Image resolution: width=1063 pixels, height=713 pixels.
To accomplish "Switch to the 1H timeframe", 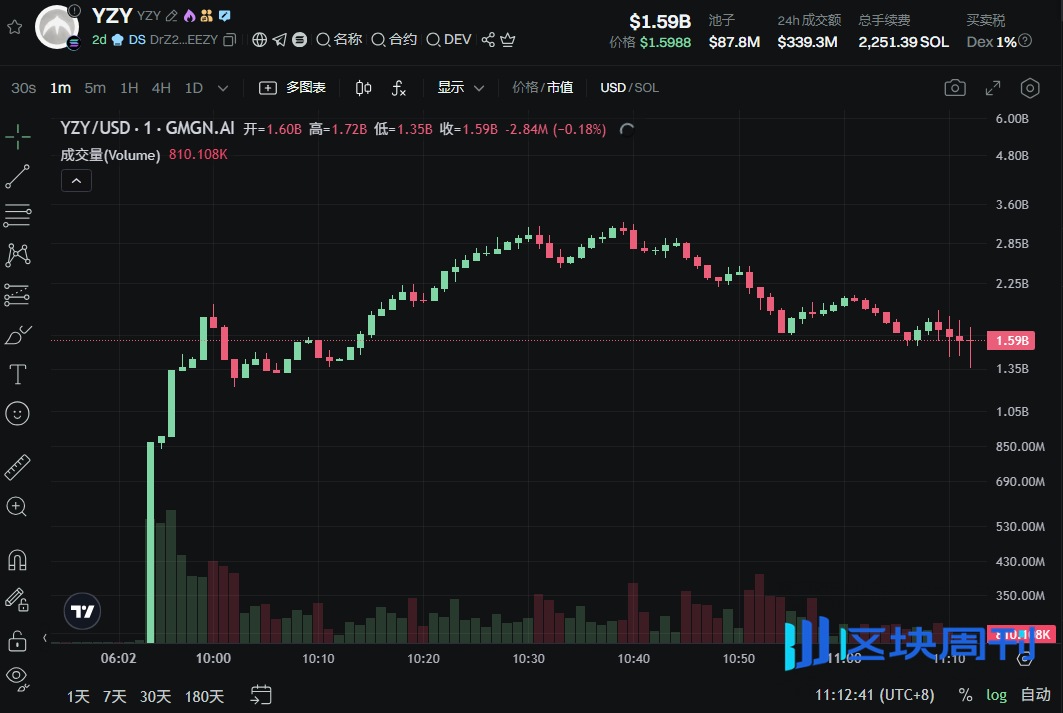I will point(129,88).
